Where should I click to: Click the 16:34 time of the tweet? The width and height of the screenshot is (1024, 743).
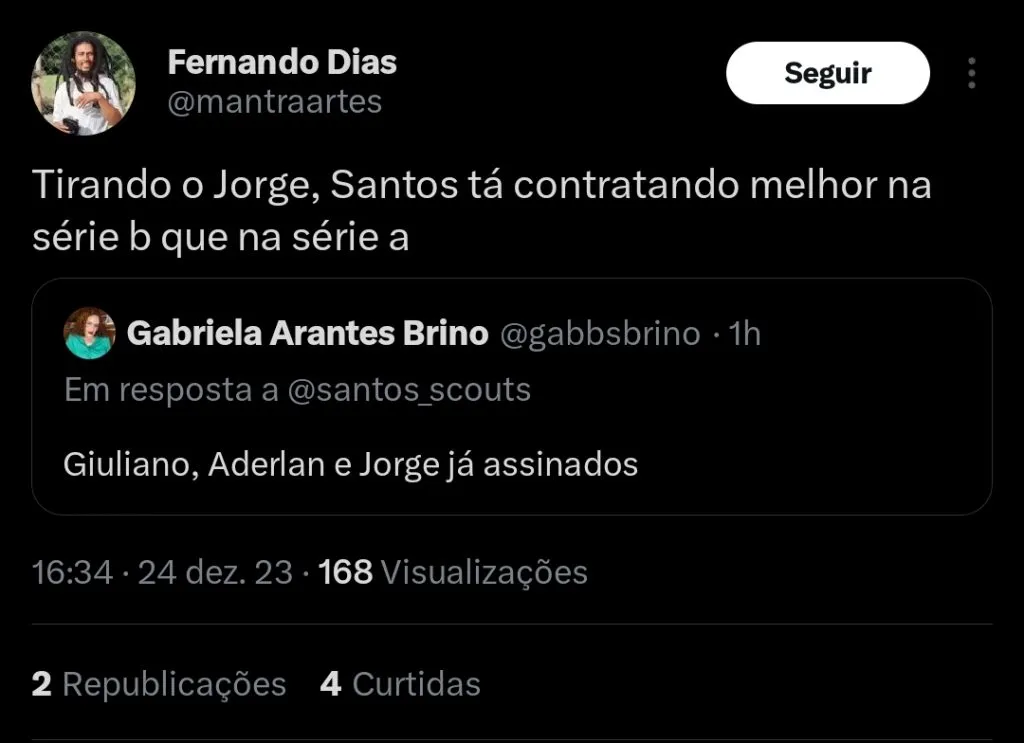(72, 572)
